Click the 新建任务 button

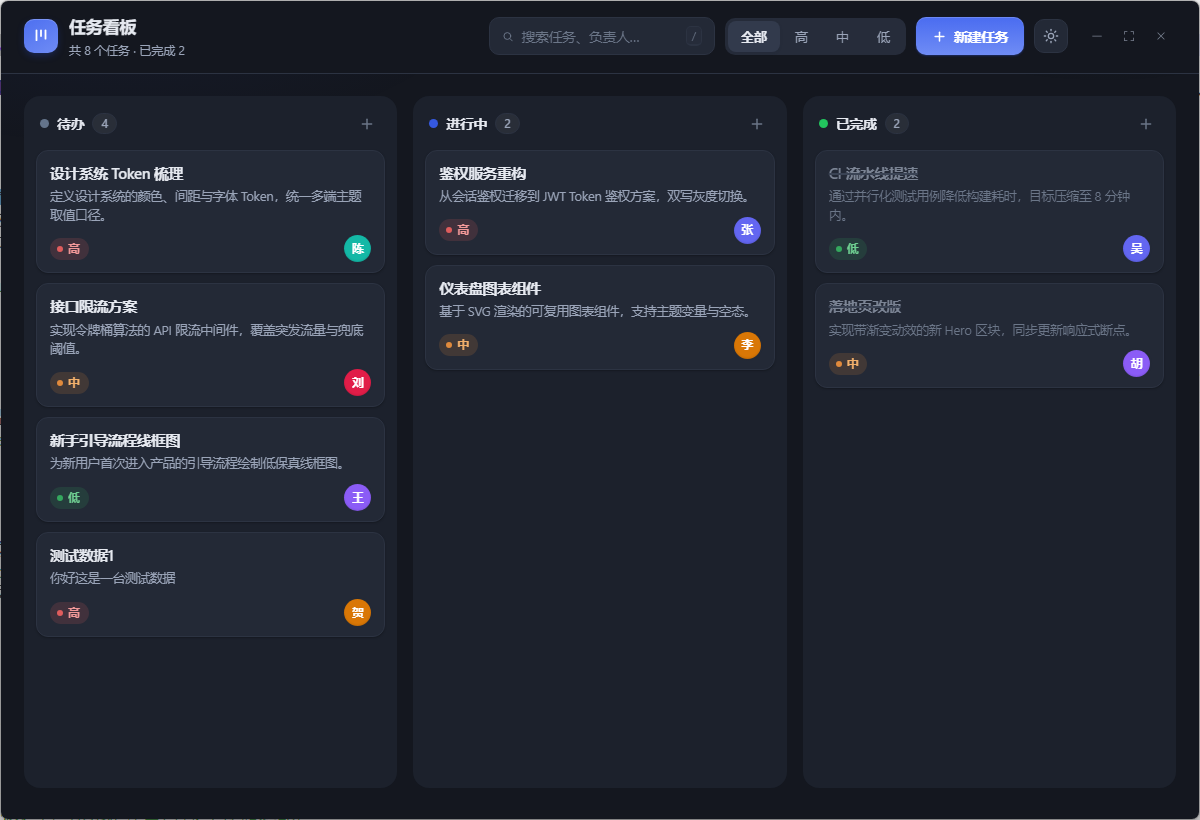[x=970, y=37]
